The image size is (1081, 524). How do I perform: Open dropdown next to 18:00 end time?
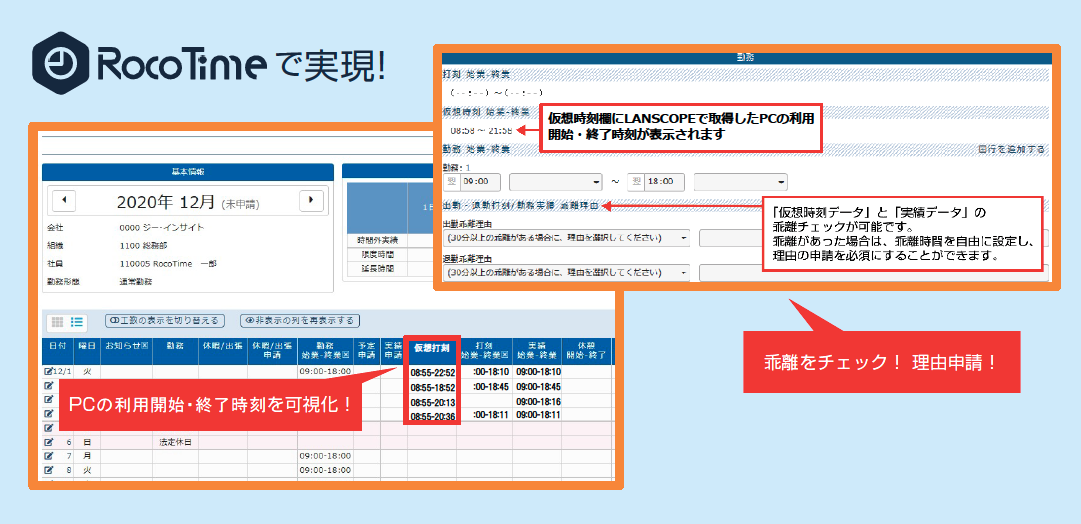741,182
